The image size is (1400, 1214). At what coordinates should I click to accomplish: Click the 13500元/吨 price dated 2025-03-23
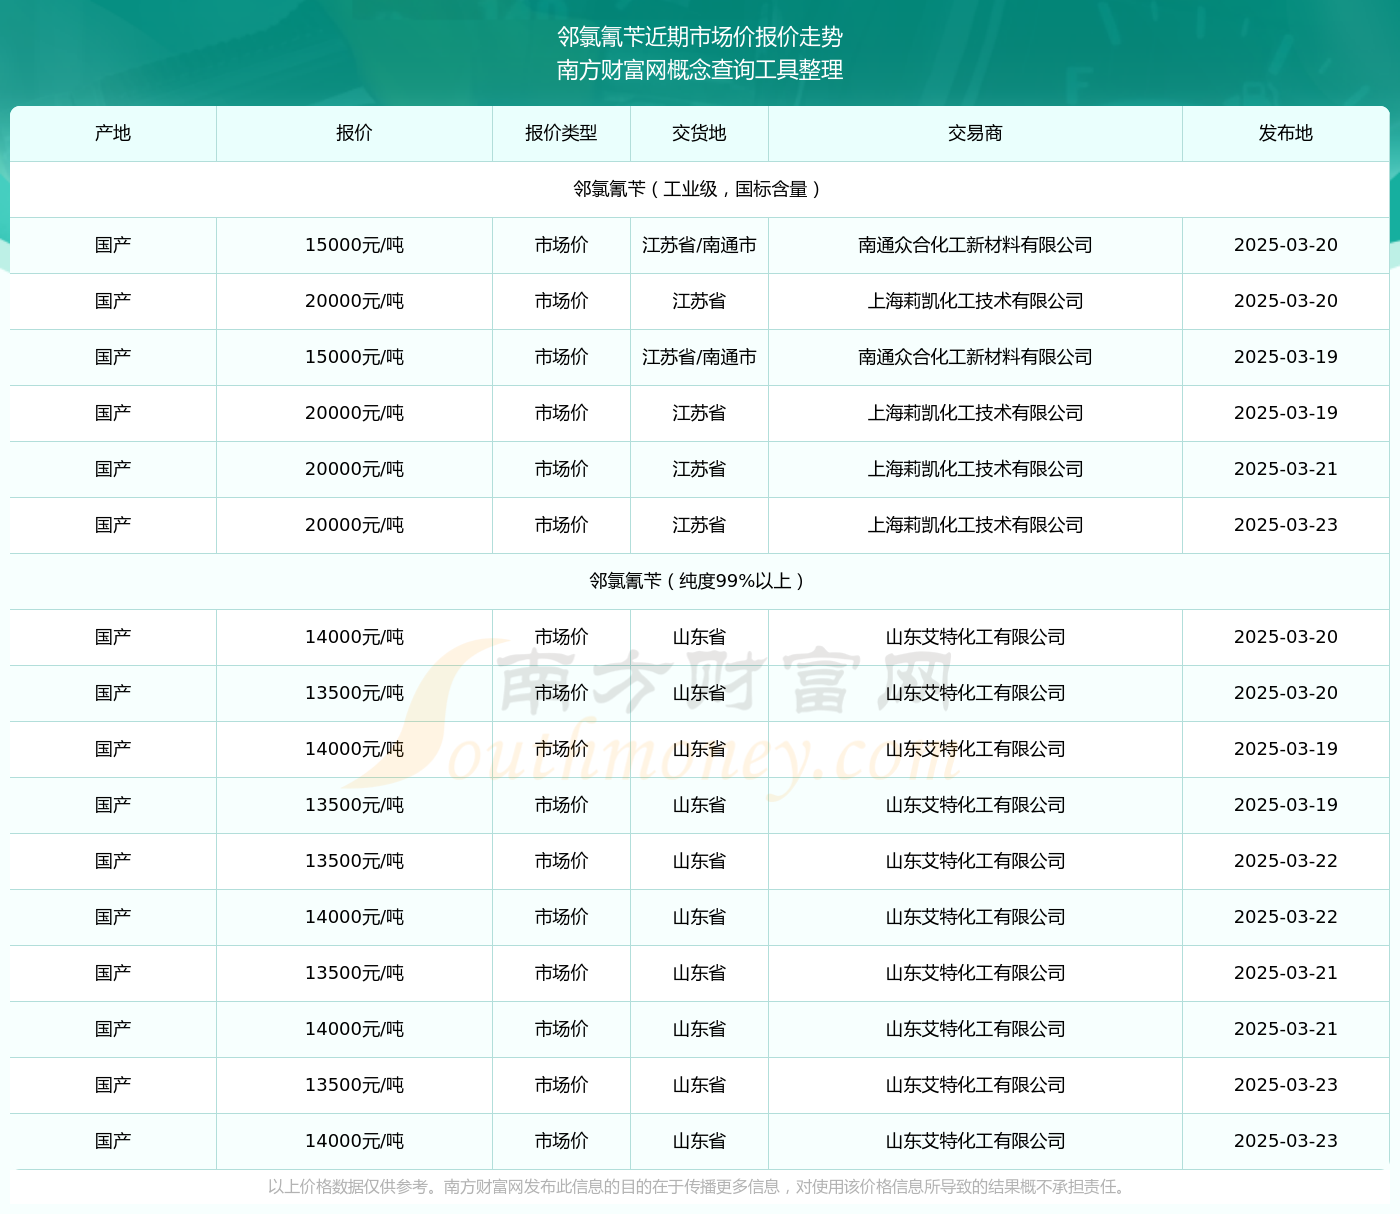(x=354, y=1085)
